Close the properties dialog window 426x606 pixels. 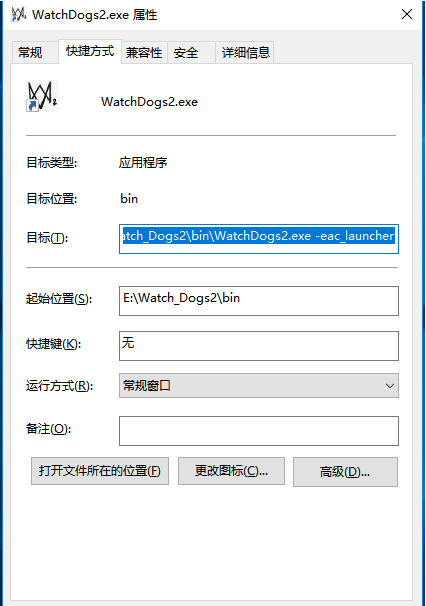click(407, 14)
